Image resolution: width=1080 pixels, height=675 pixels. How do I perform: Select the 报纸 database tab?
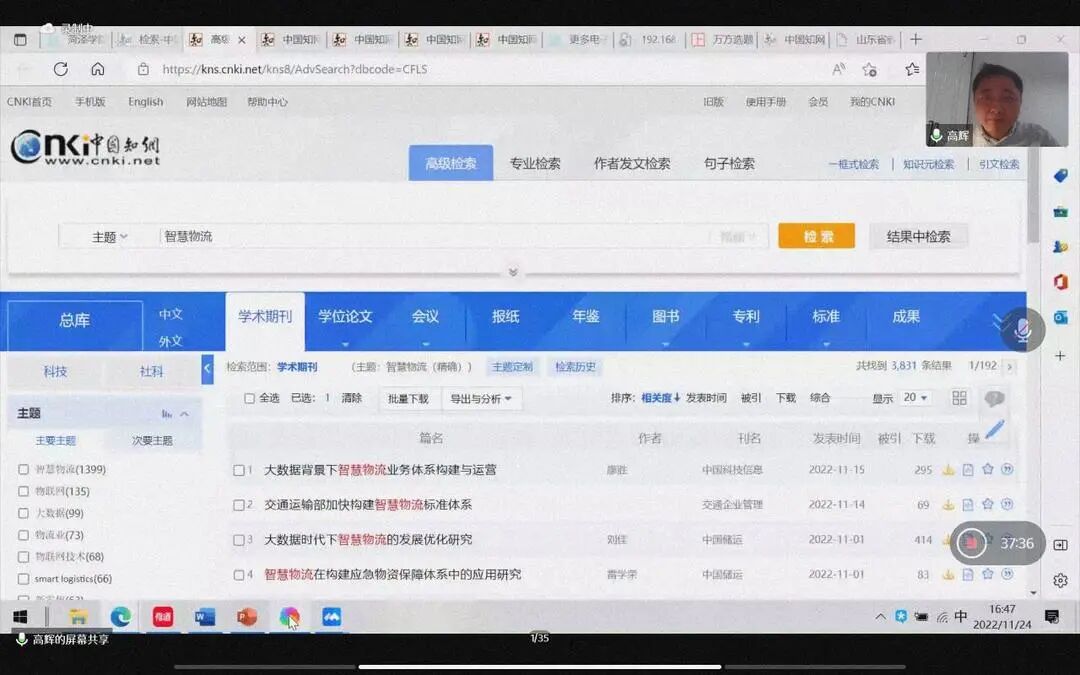click(506, 317)
